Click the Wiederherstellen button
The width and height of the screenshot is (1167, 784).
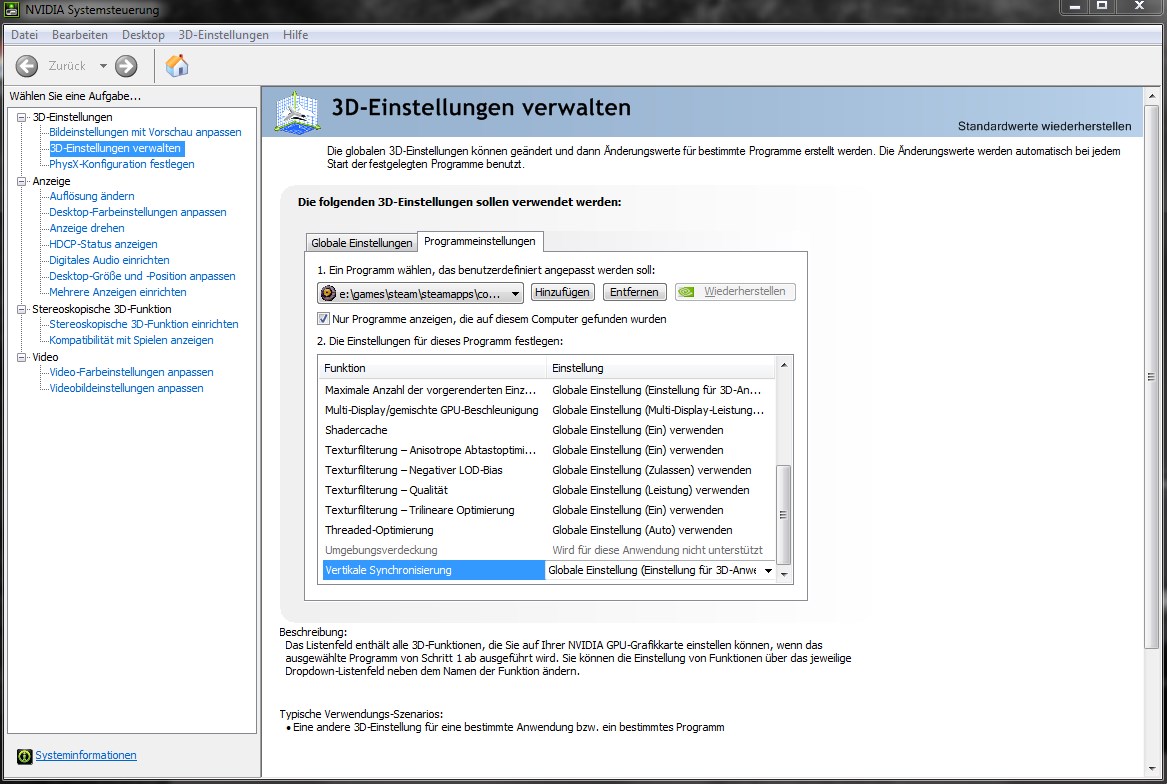(735, 292)
